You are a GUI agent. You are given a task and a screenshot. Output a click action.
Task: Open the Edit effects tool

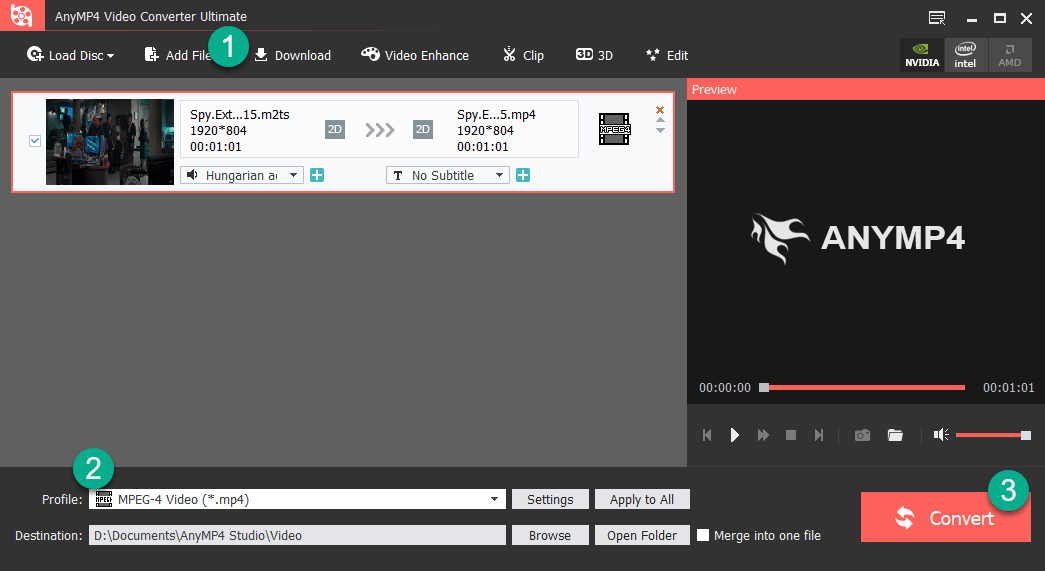click(x=666, y=55)
